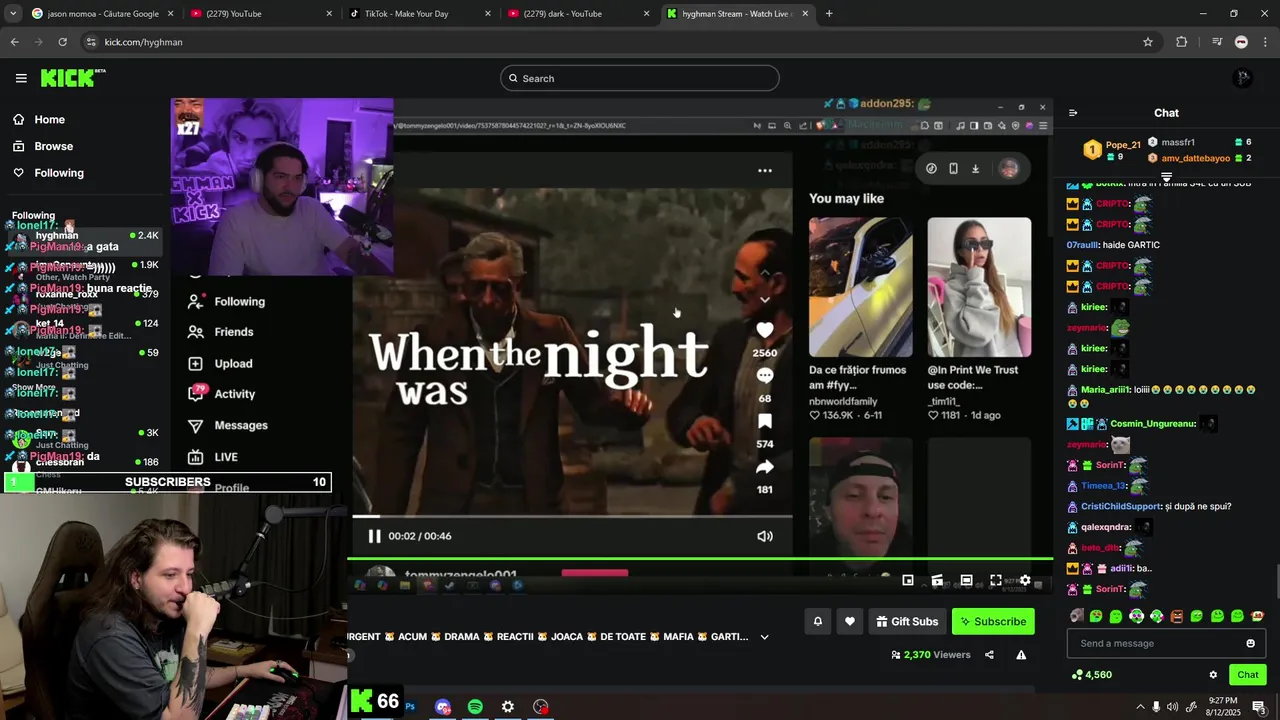Send message with Chat button

[1248, 675]
